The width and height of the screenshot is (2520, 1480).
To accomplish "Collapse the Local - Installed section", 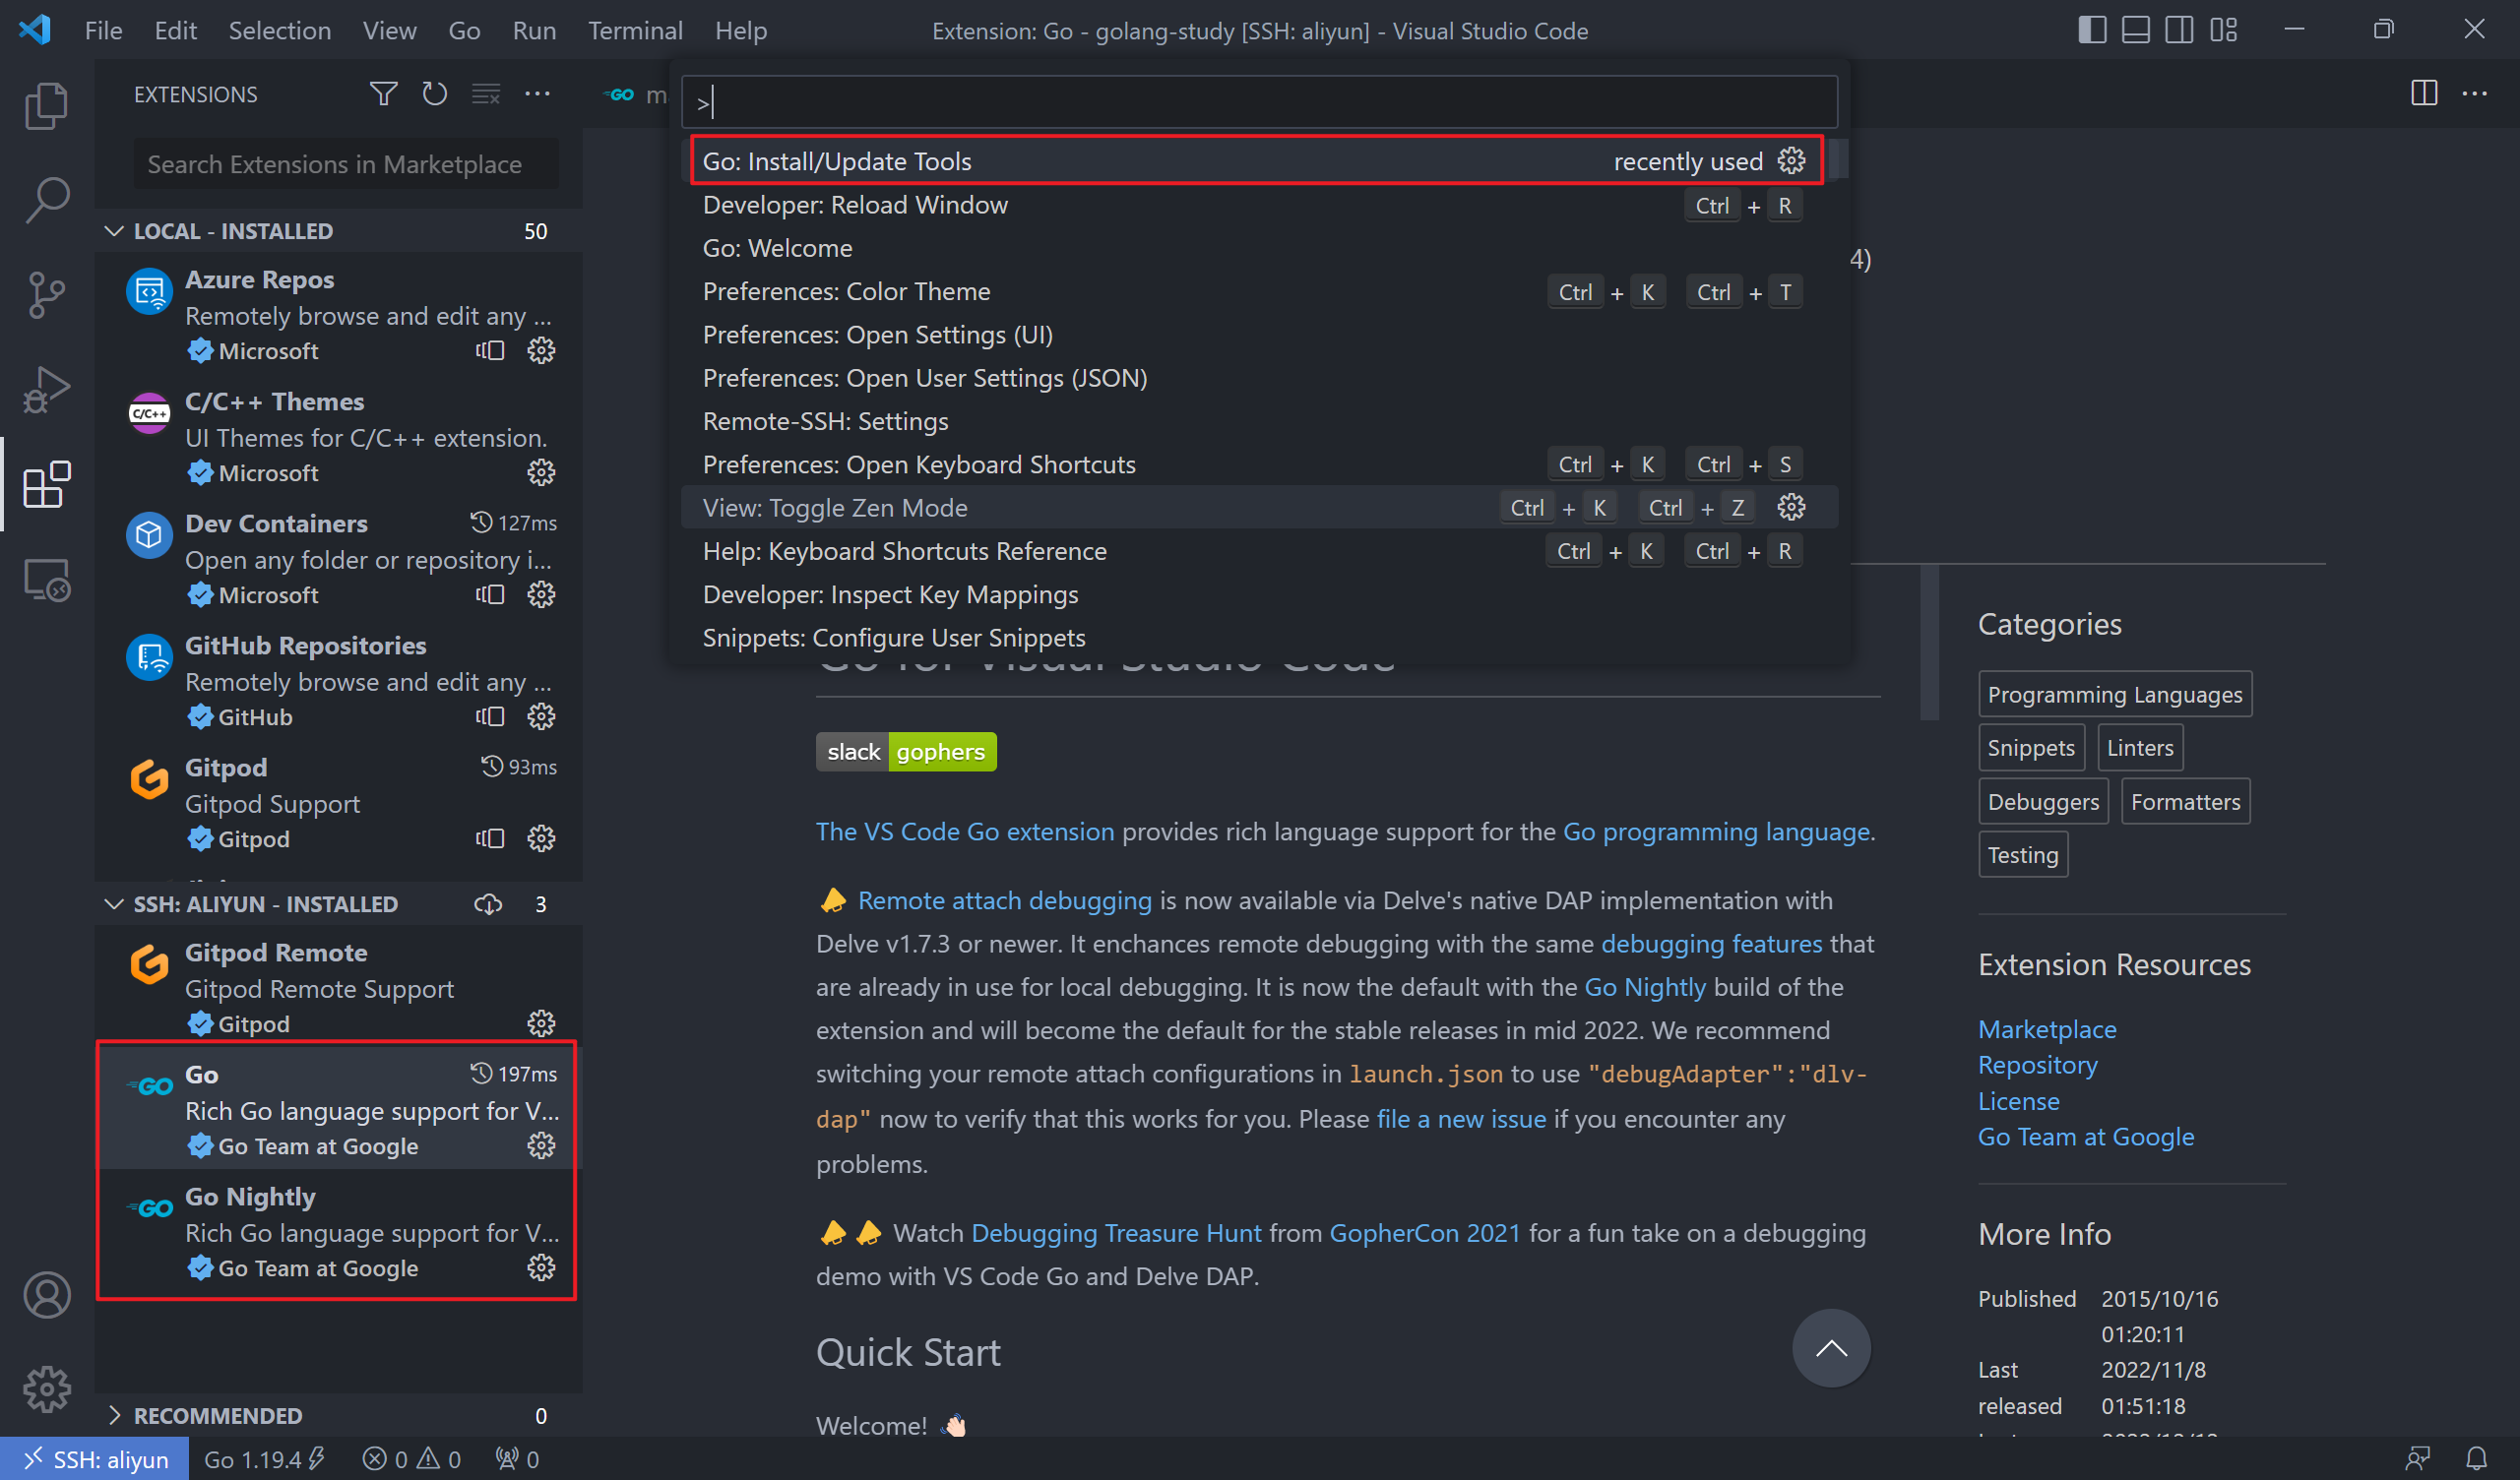I will (x=114, y=231).
